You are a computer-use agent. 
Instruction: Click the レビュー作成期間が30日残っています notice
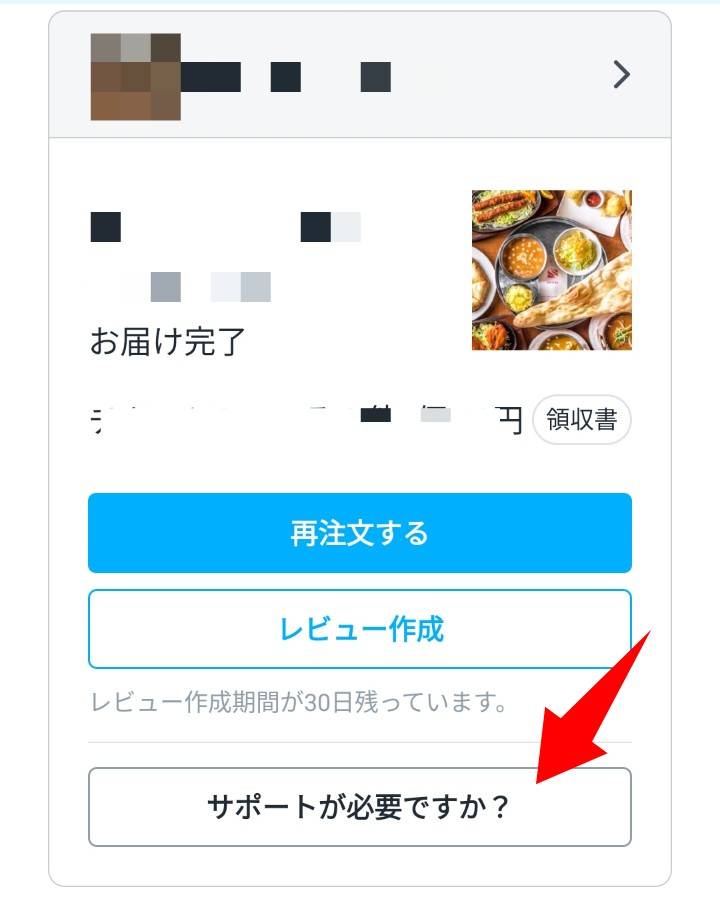point(299,702)
